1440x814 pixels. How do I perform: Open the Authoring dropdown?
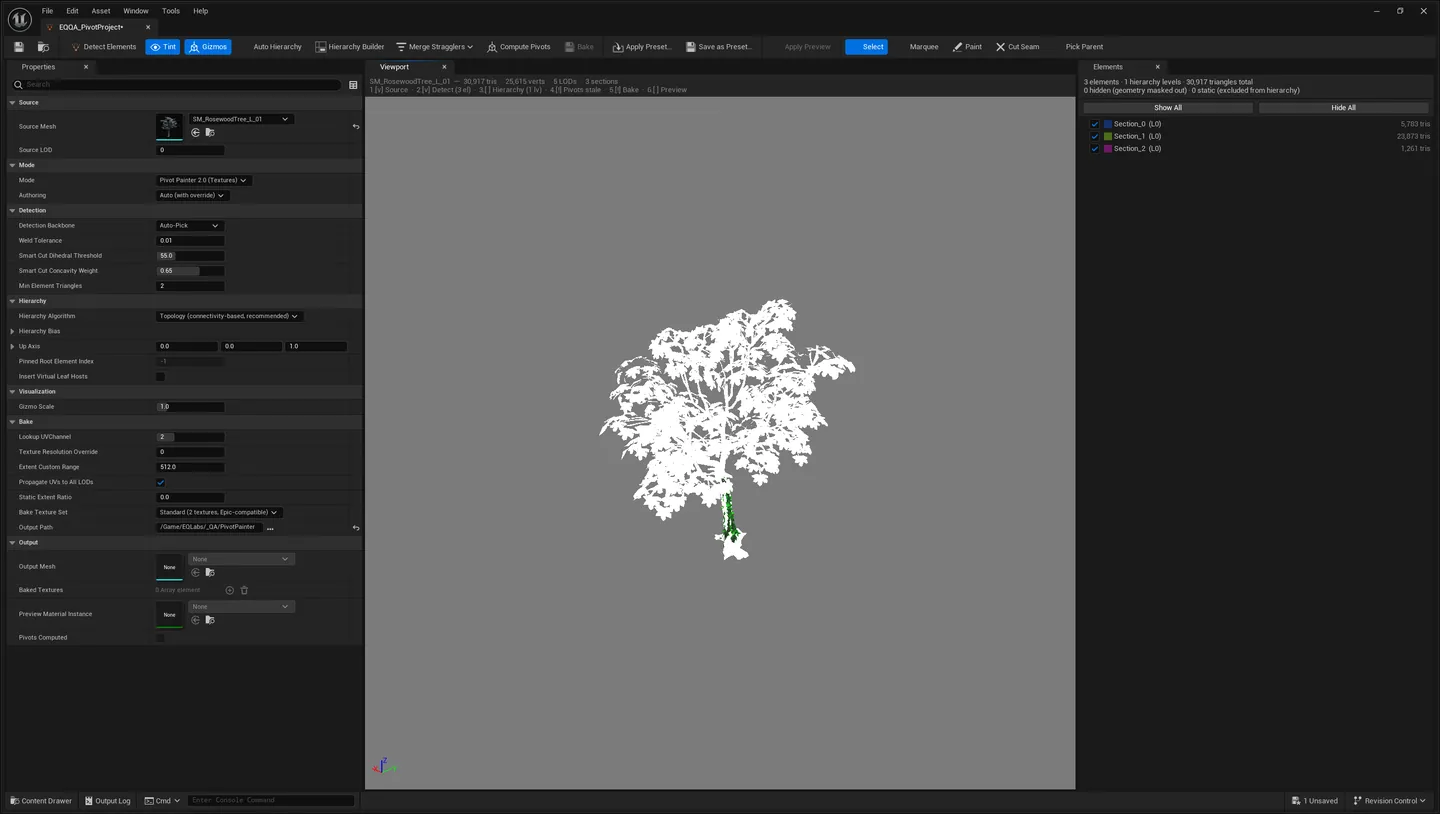coord(193,196)
